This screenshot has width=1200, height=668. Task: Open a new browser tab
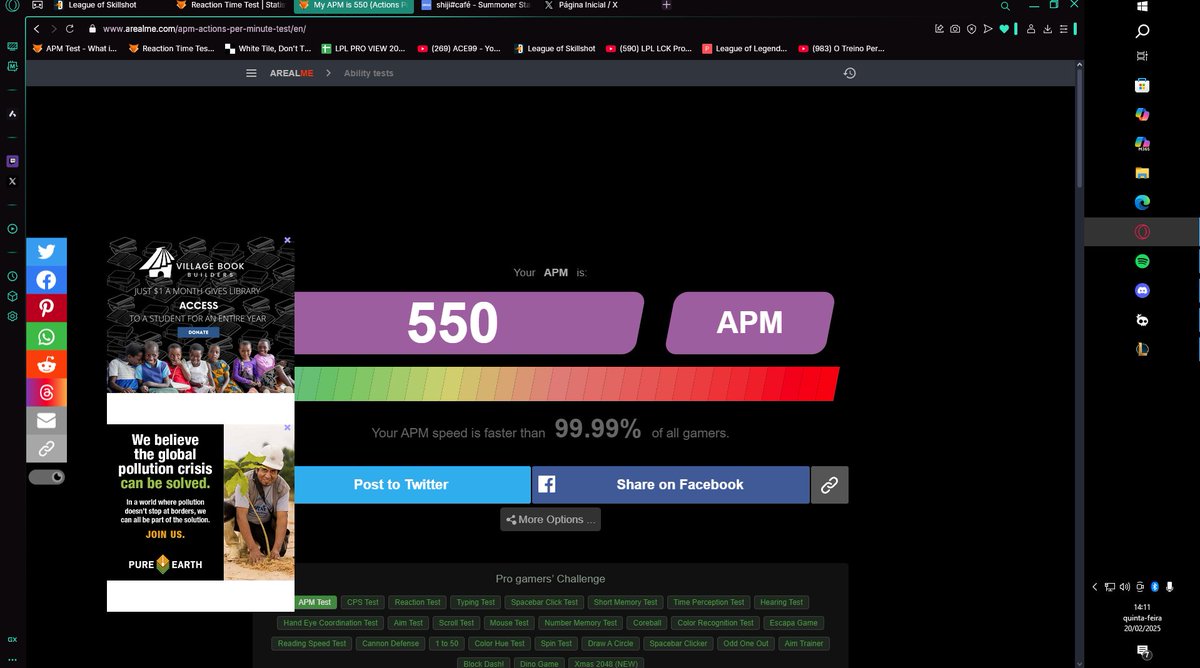coord(667,5)
